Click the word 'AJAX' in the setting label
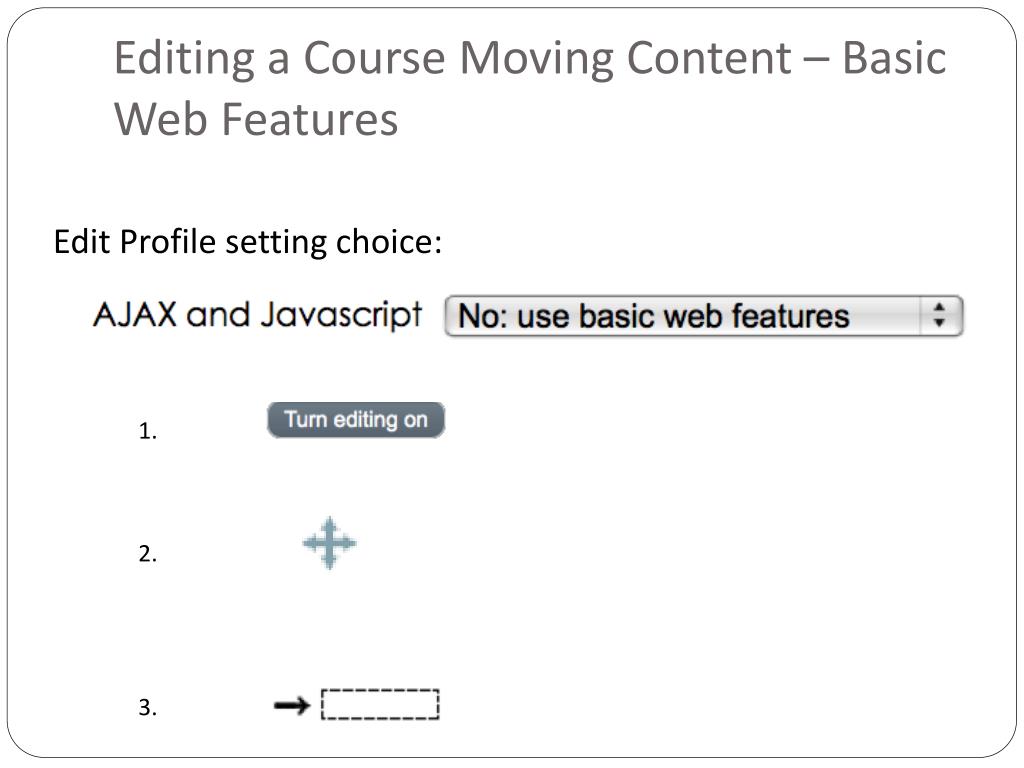The width and height of the screenshot is (1024, 768). 135,315
